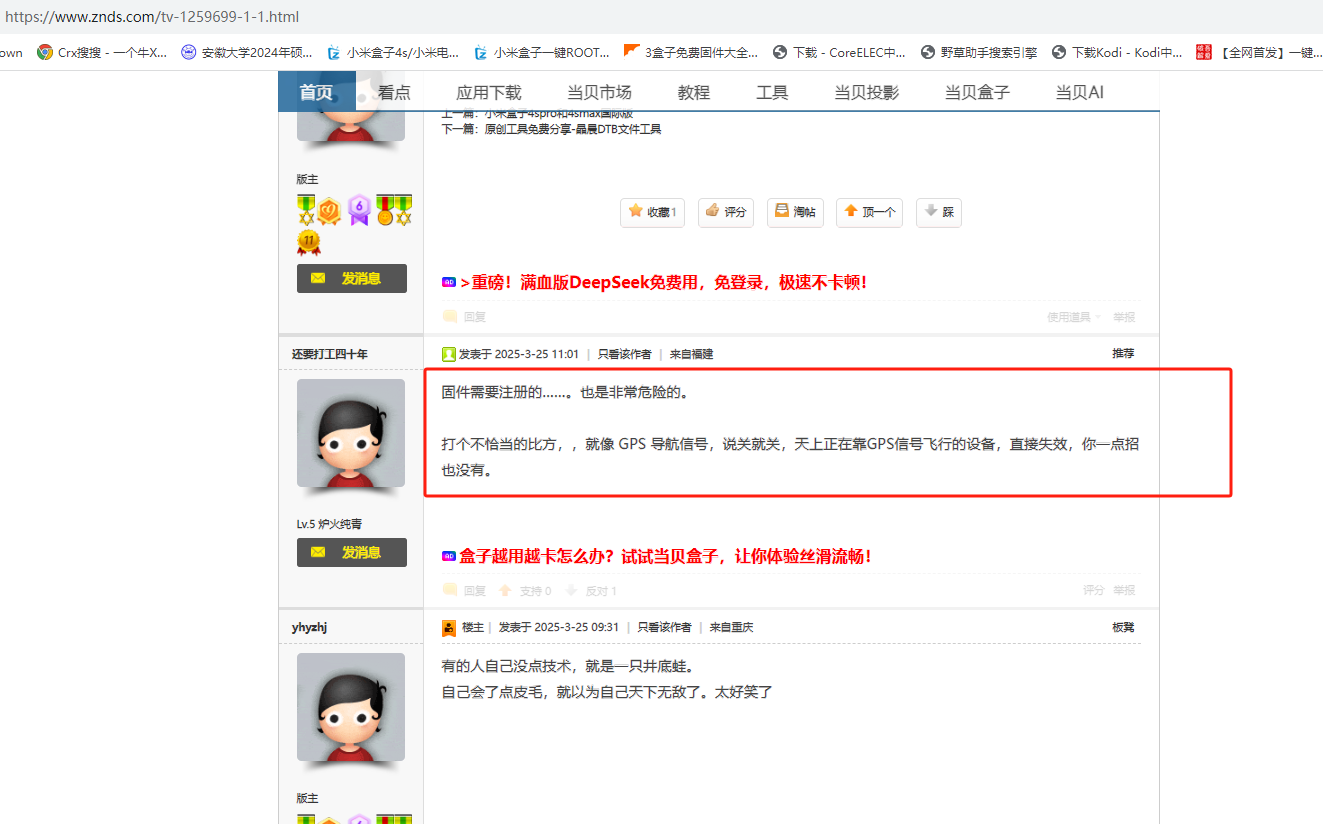Upvote post with 顶一个 arrow
This screenshot has width=1323, height=824.
(x=869, y=212)
